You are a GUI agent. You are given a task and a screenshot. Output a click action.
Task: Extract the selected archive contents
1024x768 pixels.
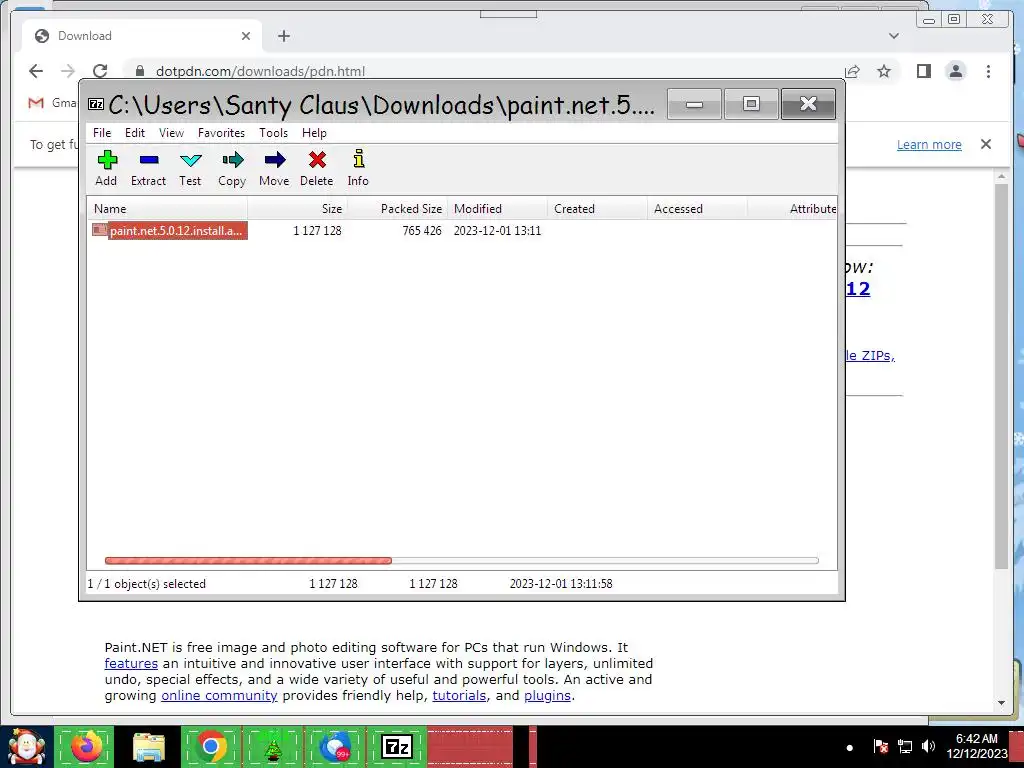(x=148, y=168)
